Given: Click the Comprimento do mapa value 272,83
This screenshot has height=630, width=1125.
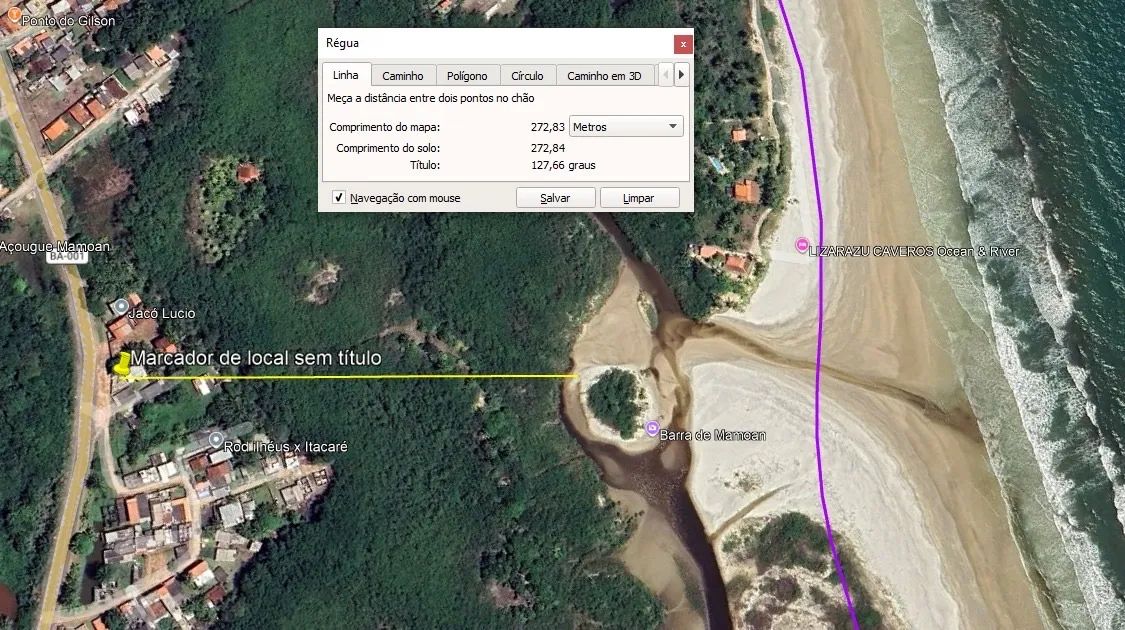Looking at the screenshot, I should pyautogui.click(x=547, y=127).
